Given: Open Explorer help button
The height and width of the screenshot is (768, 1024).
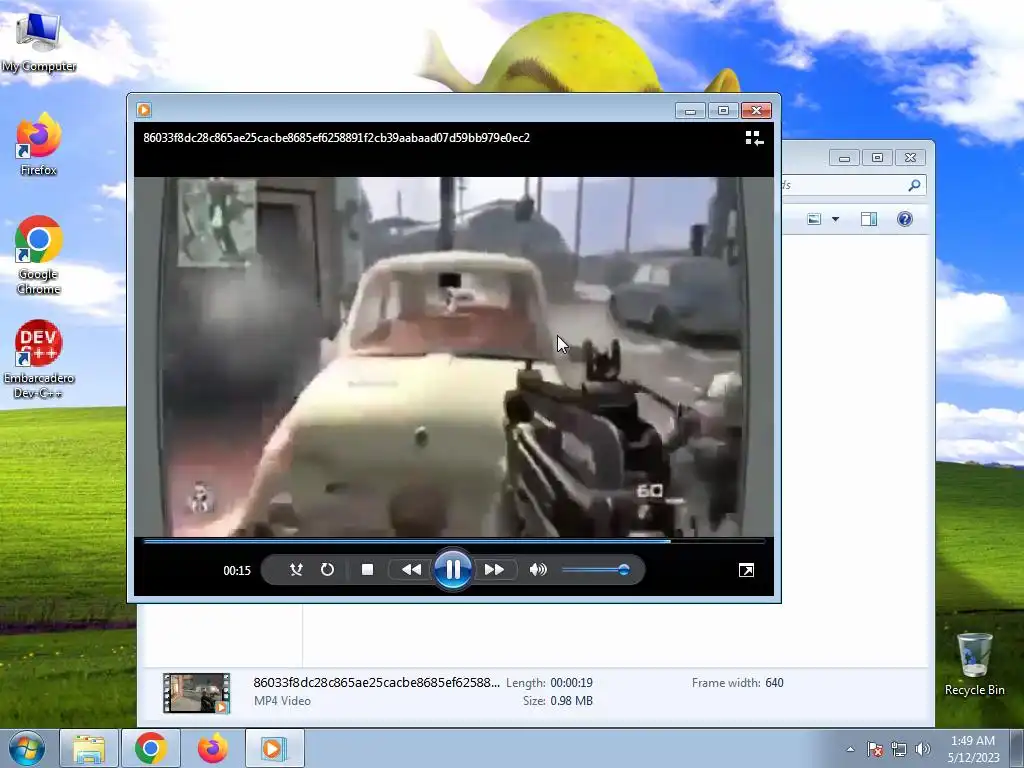Looking at the screenshot, I should 904,219.
